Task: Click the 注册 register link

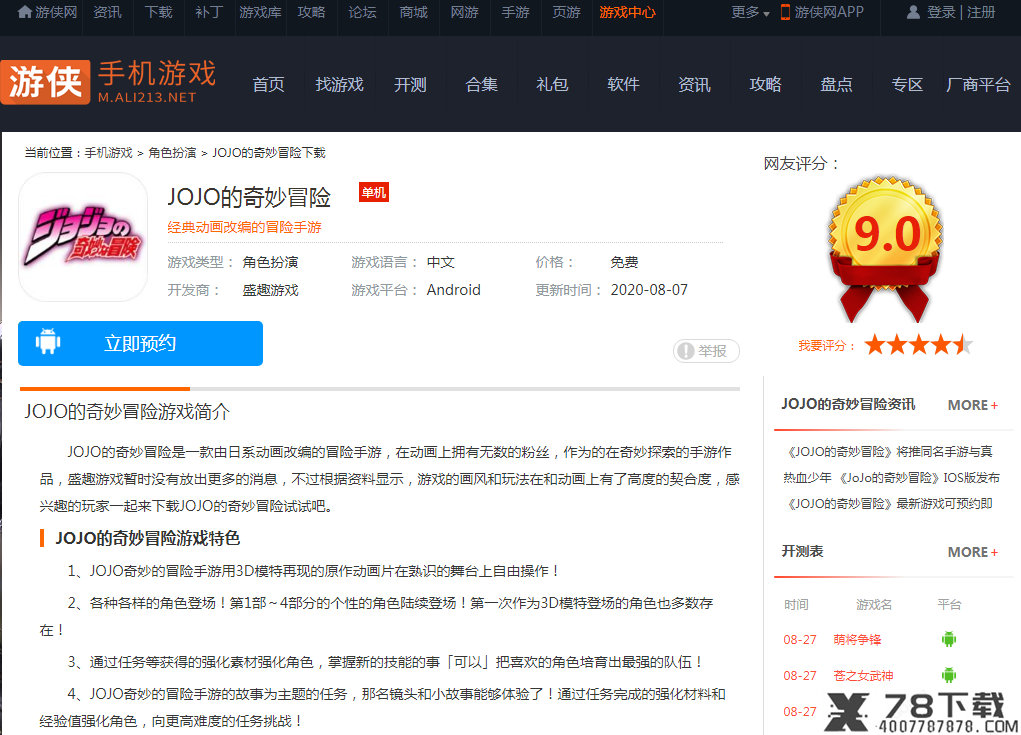Action: 981,12
